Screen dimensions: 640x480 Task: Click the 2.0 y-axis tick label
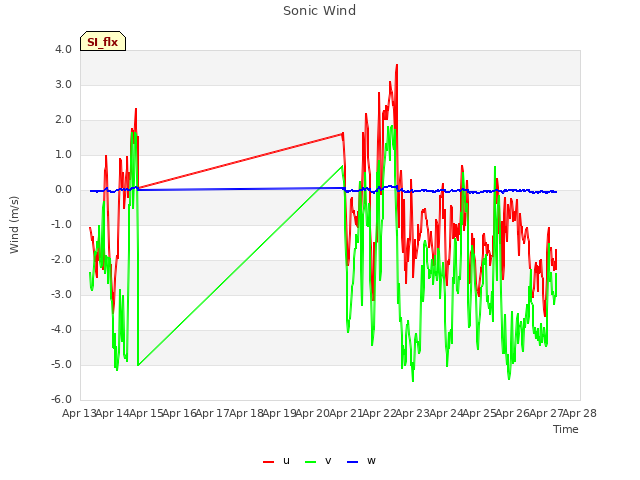tap(63, 120)
